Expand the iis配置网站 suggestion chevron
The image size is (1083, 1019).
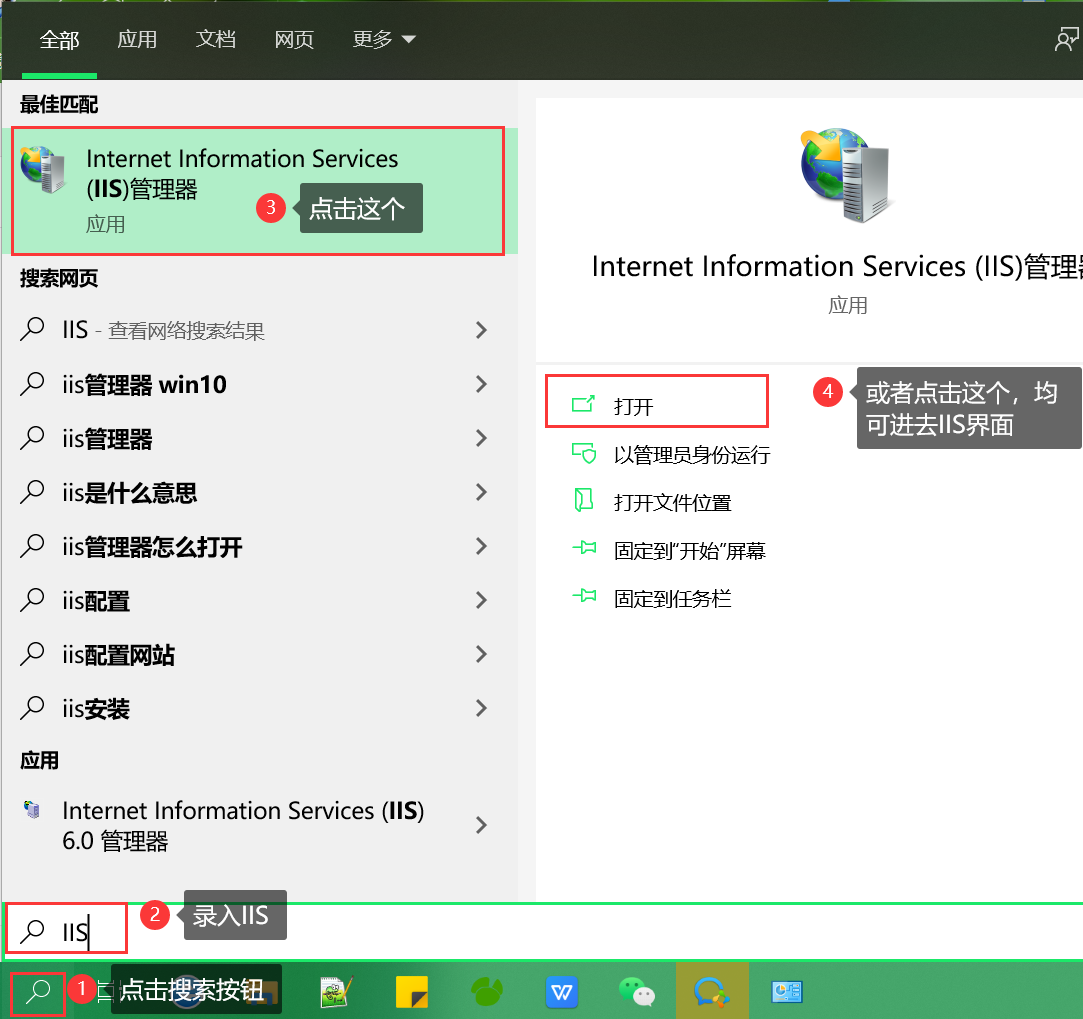(x=481, y=654)
